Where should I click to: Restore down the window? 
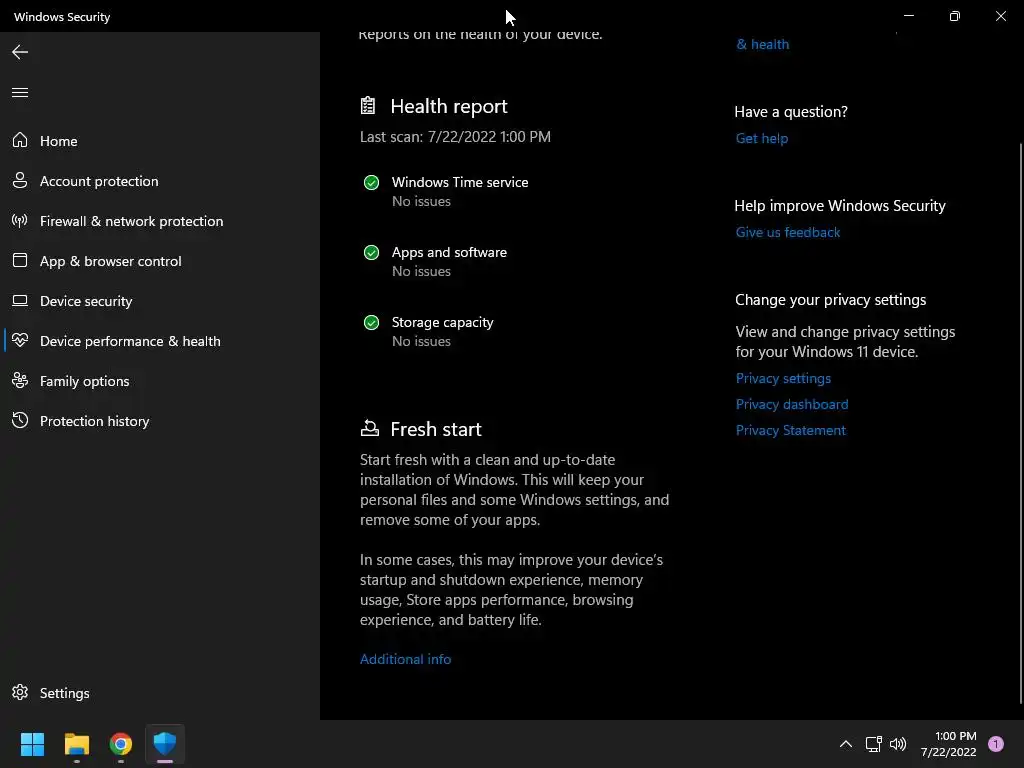(954, 16)
